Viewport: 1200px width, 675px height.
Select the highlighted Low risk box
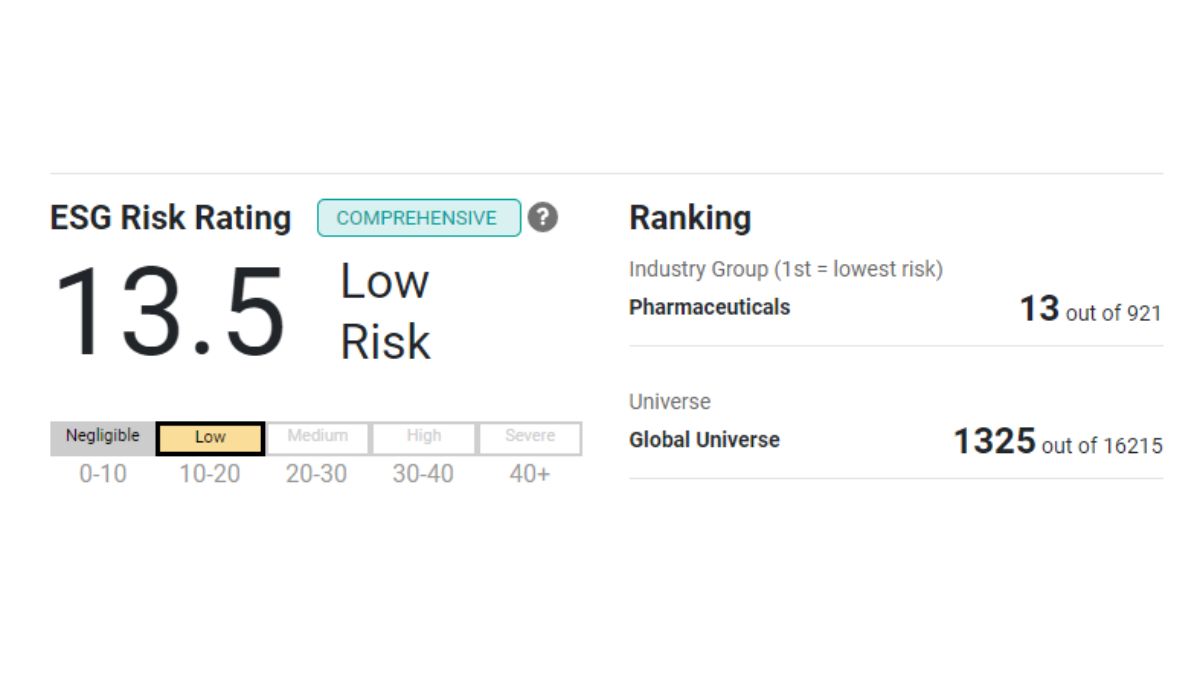210,438
